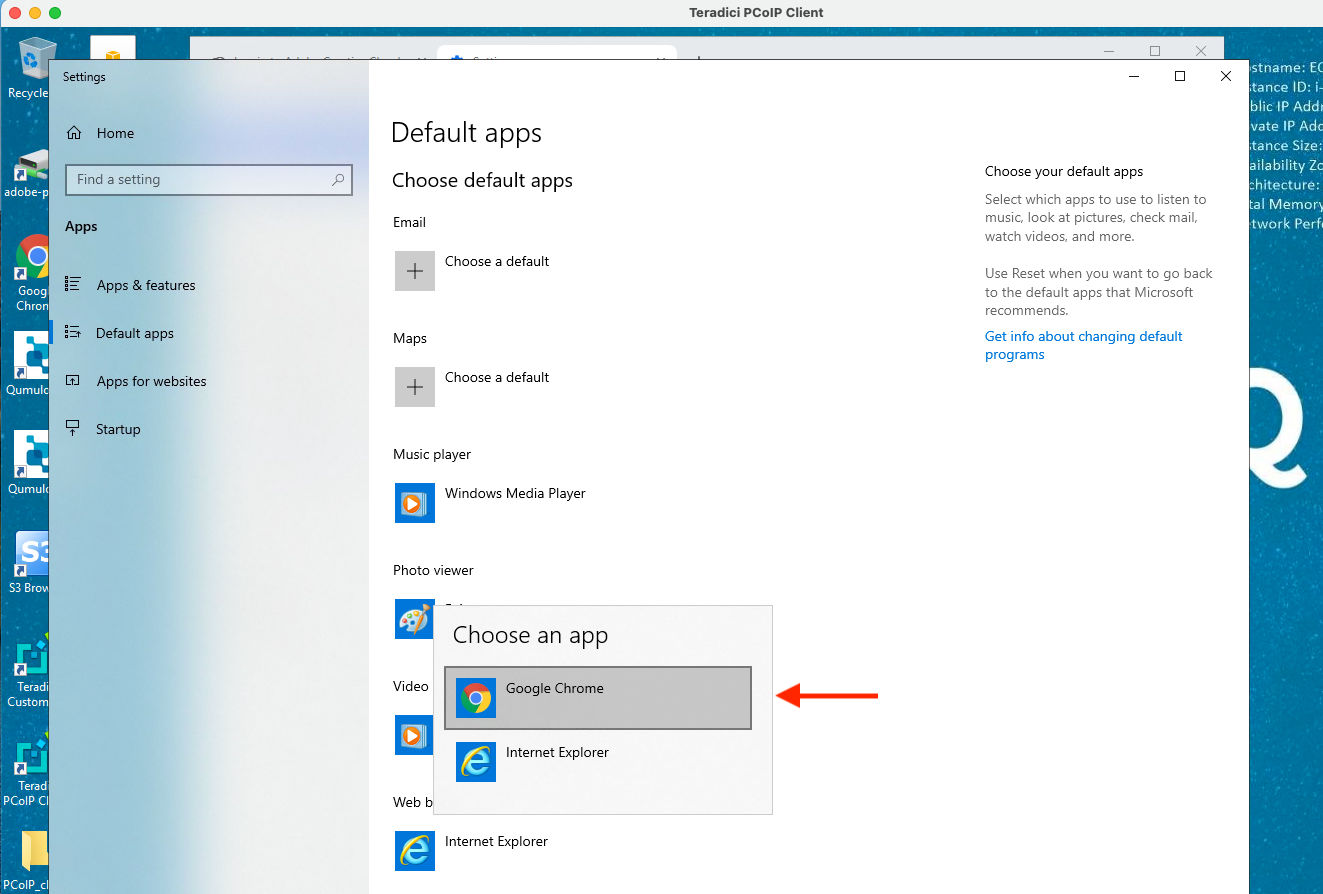Click the Windows Media Player icon under Music player
The width and height of the screenshot is (1323, 894).
[415, 503]
